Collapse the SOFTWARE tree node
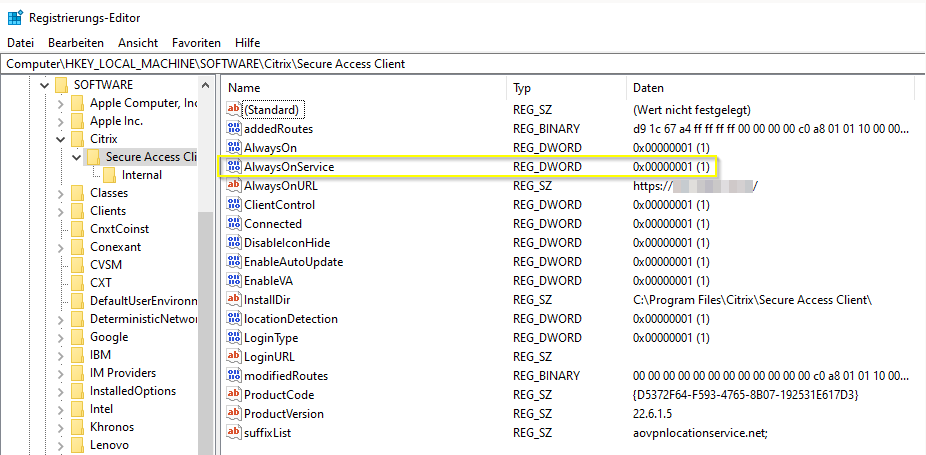Viewport: 926px width, 455px height. [x=44, y=85]
